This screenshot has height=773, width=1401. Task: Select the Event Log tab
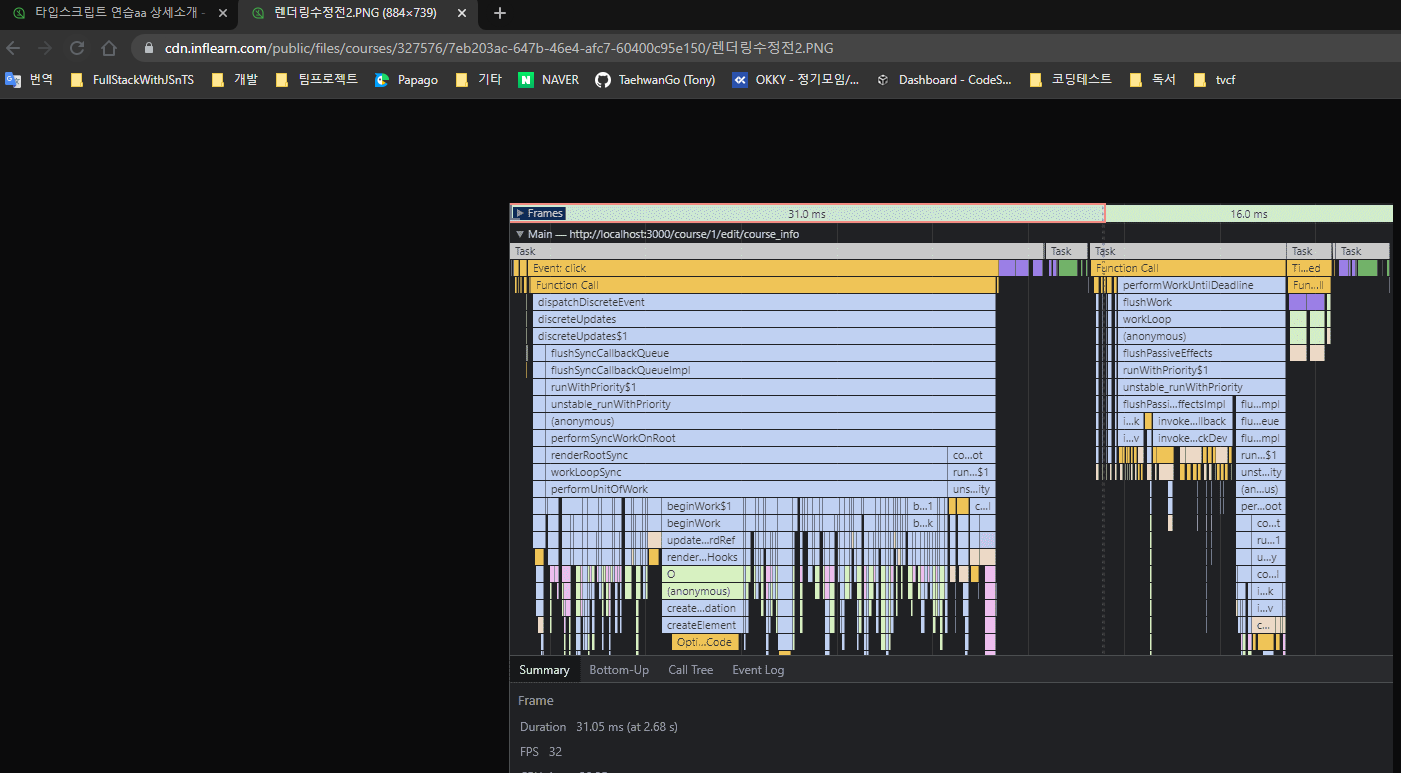tap(757, 670)
